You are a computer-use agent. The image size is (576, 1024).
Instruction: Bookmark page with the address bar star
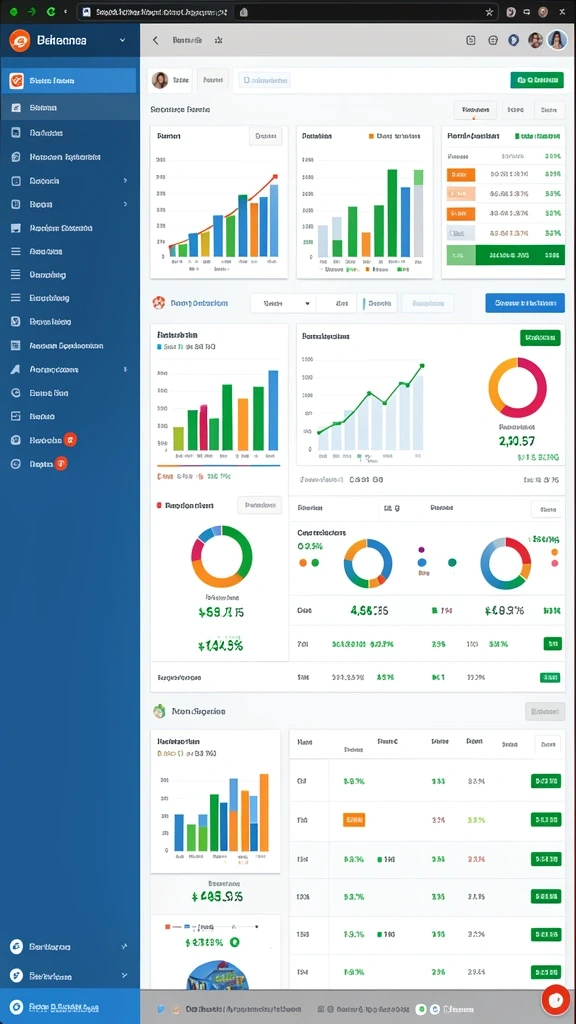pyautogui.click(x=489, y=12)
